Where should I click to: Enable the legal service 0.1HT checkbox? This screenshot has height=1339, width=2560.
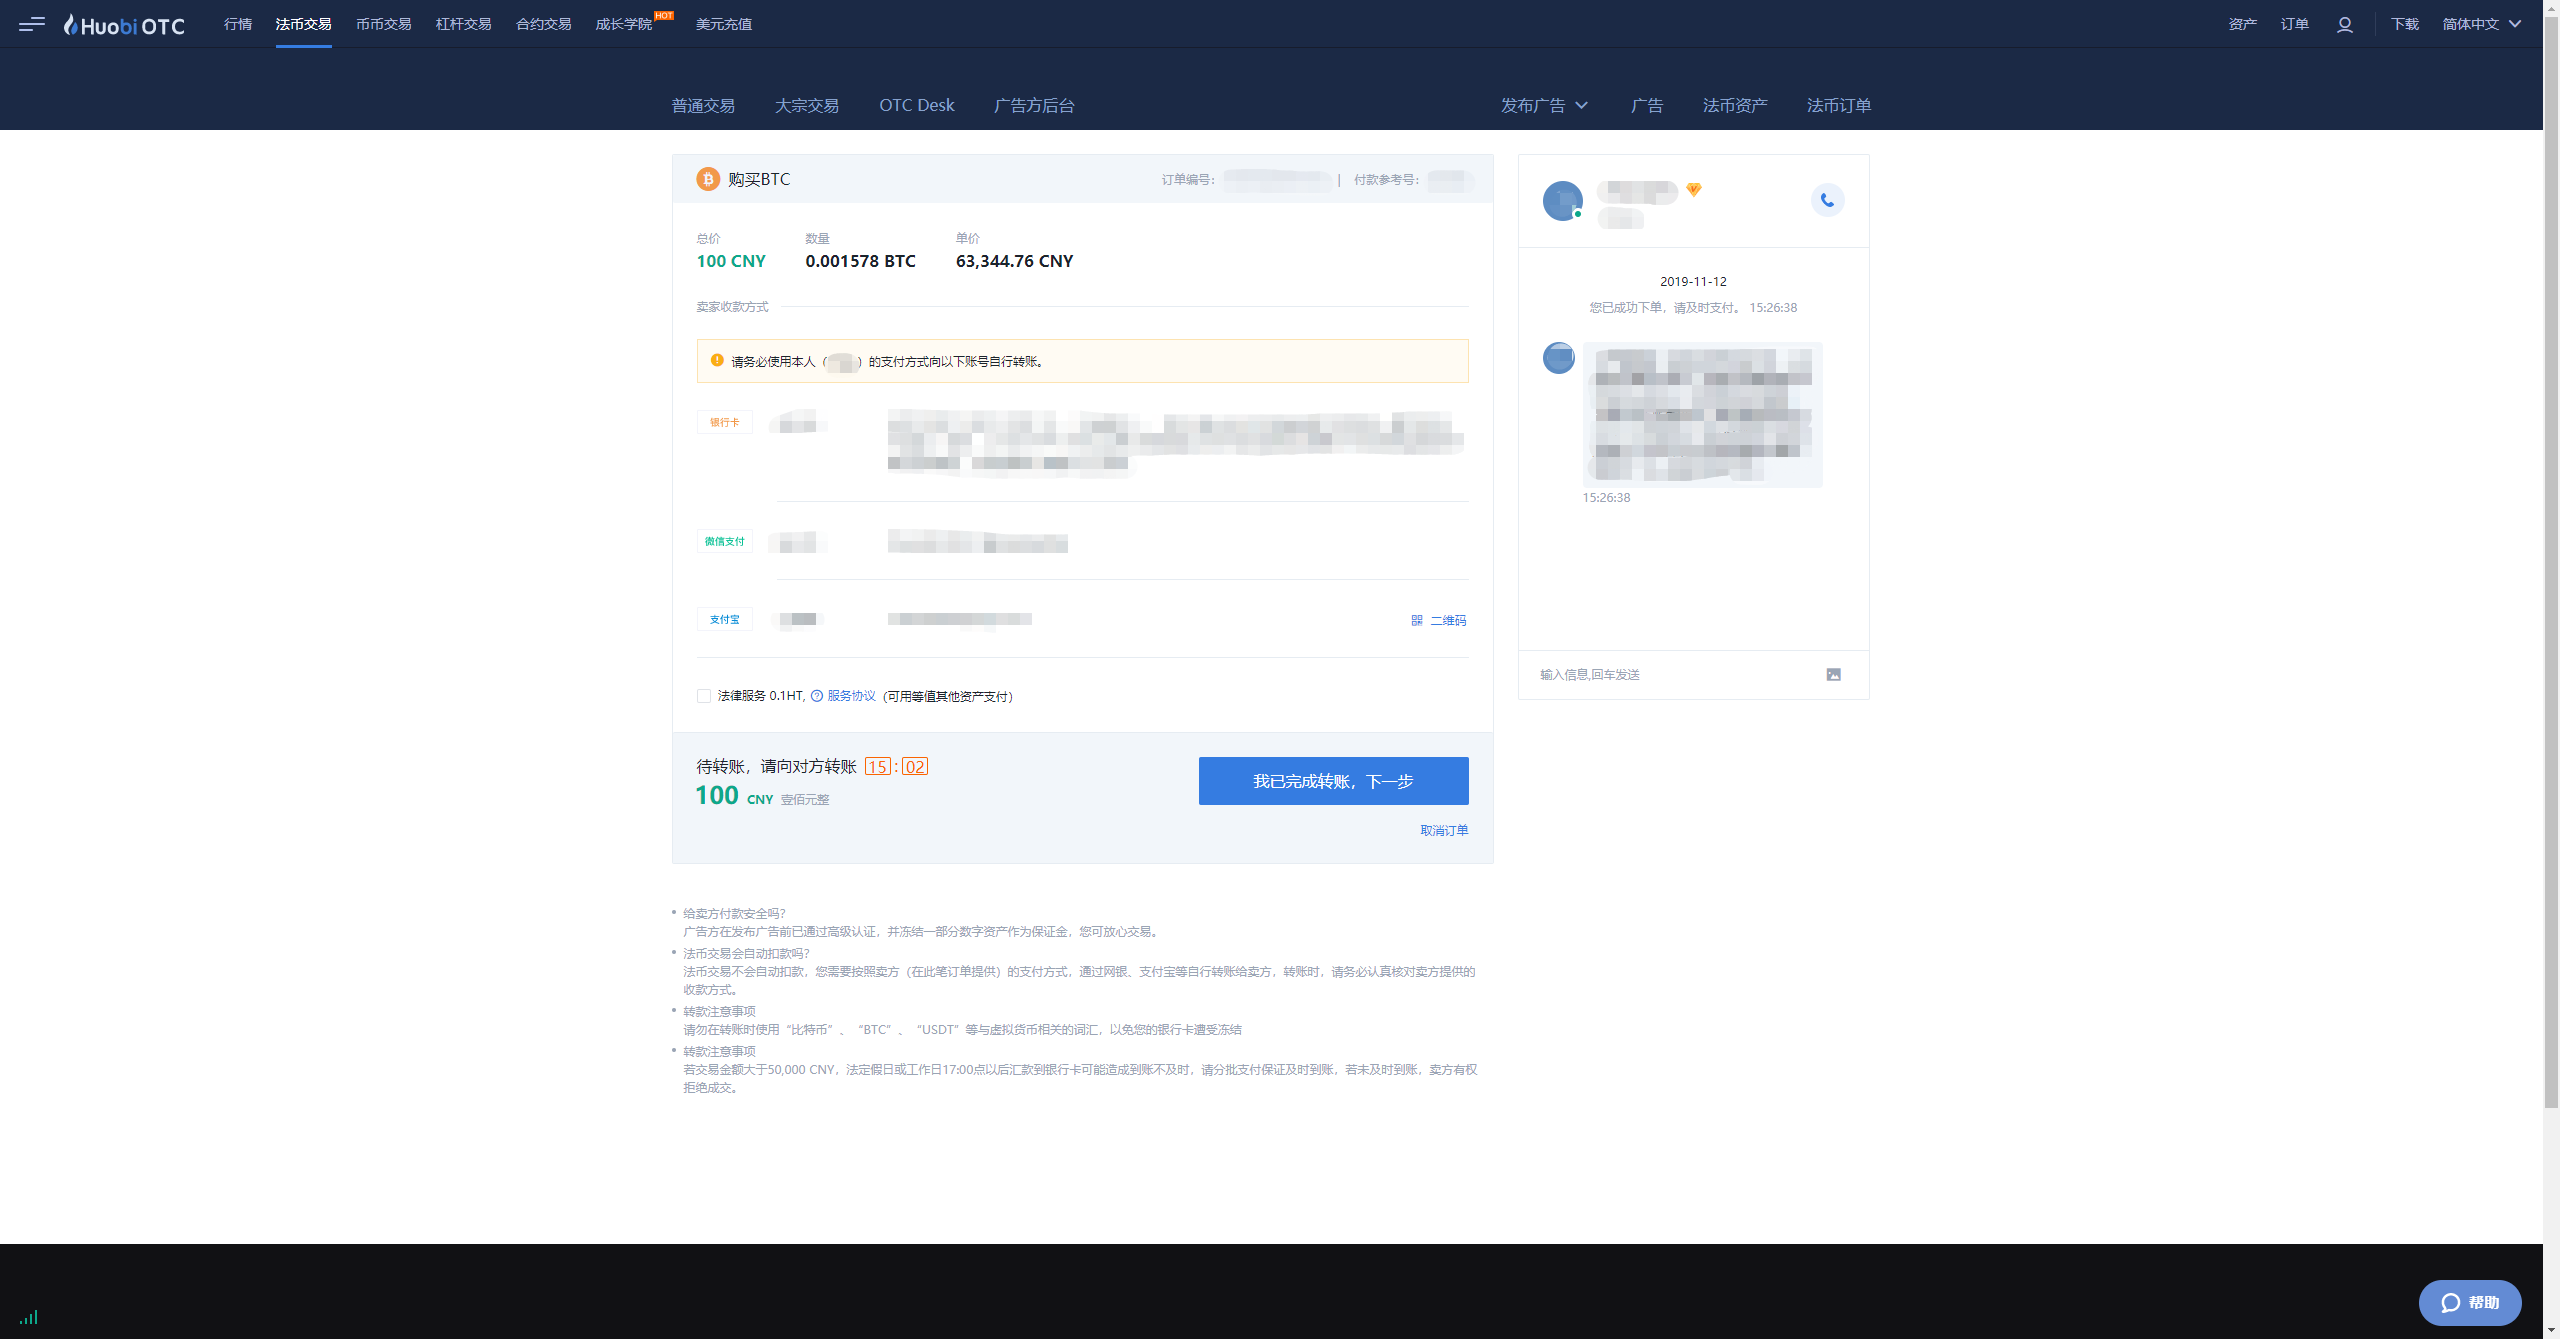pyautogui.click(x=704, y=696)
